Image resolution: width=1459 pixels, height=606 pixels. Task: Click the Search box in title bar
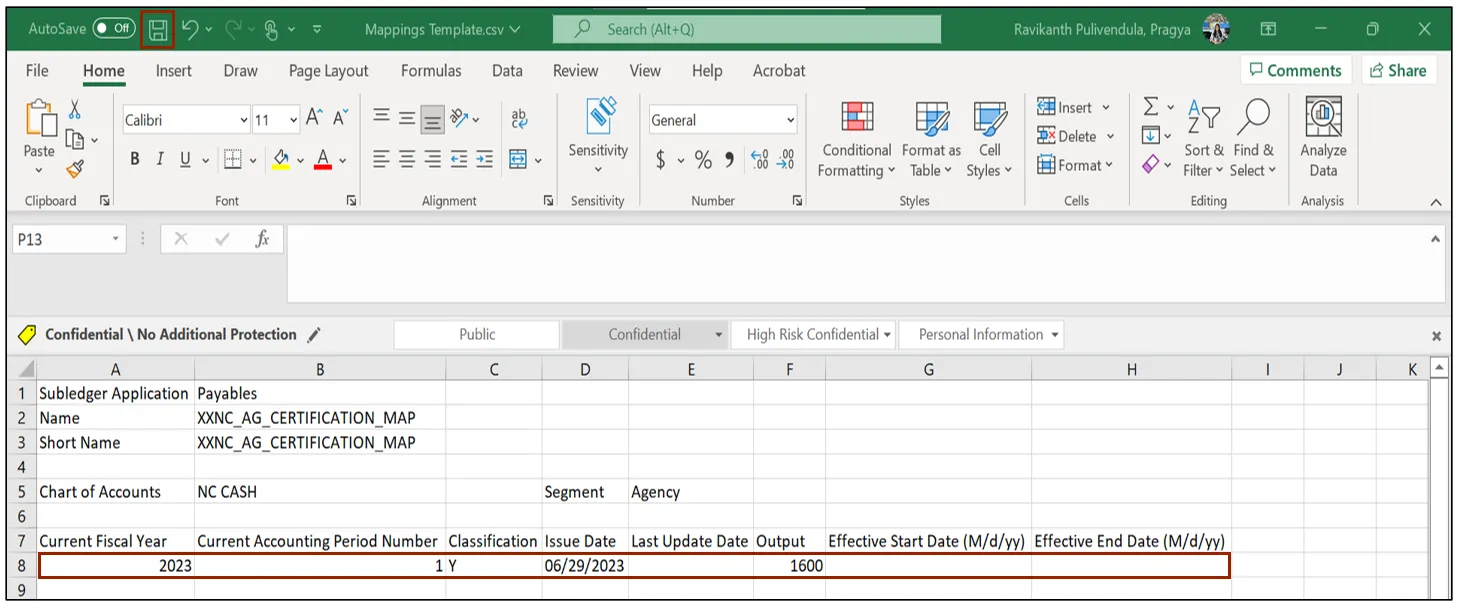[x=746, y=29]
